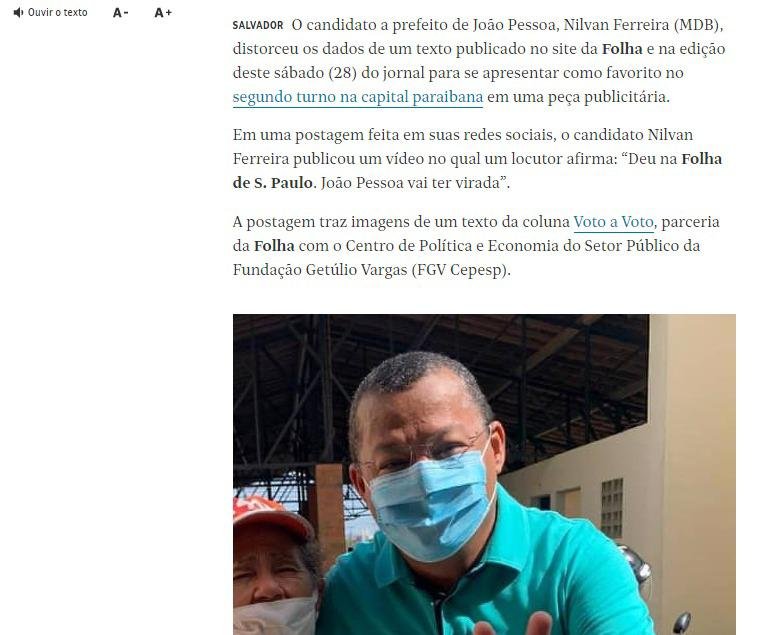
Task: Increase font size with A+ button
Action: (163, 13)
